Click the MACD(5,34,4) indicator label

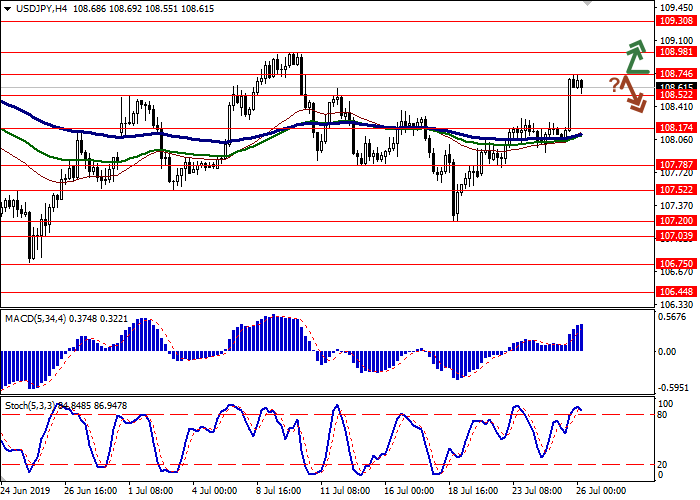[34, 318]
